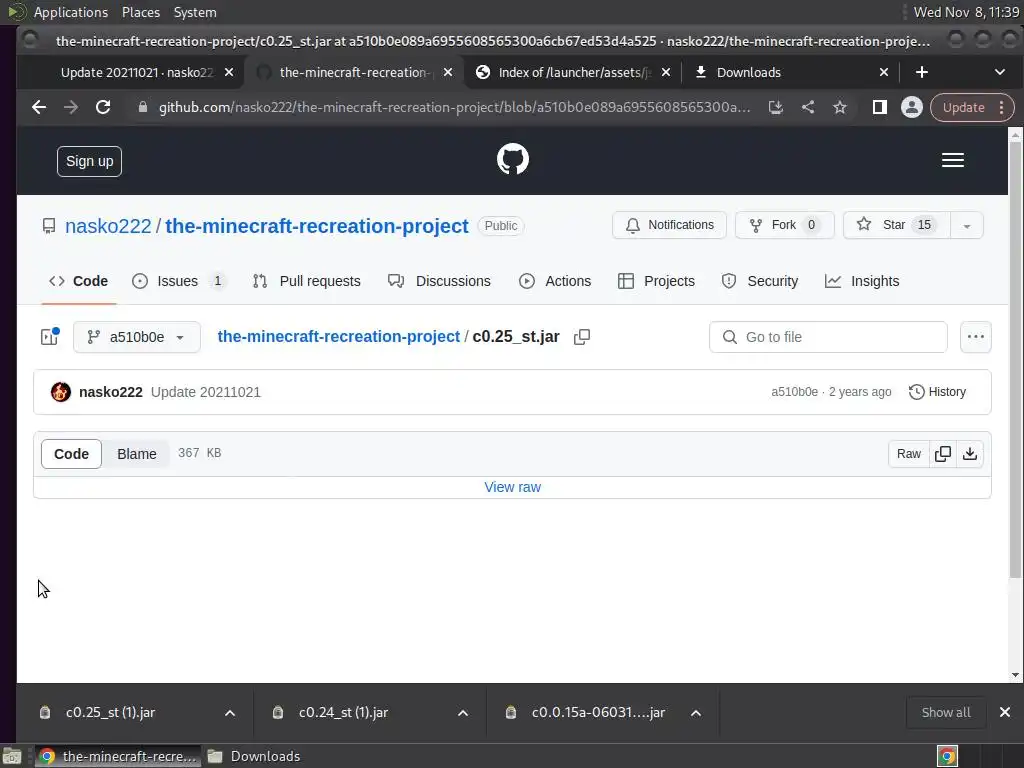Open the GitHub hamburger menu
Viewport: 1024px width, 768px height.
pyautogui.click(x=953, y=160)
